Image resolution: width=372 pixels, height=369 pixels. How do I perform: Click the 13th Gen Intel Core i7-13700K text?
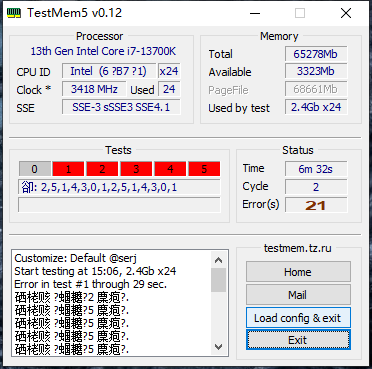coord(103,51)
